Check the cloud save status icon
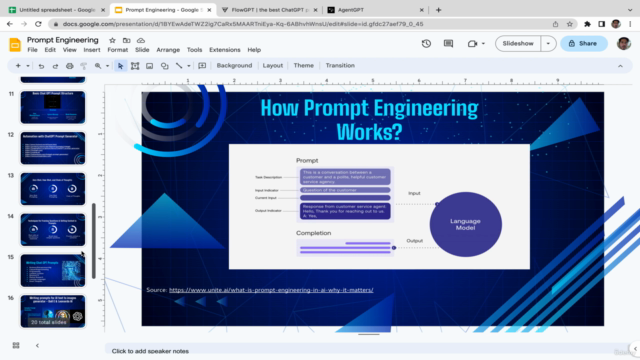The image size is (640, 360). tap(141, 40)
